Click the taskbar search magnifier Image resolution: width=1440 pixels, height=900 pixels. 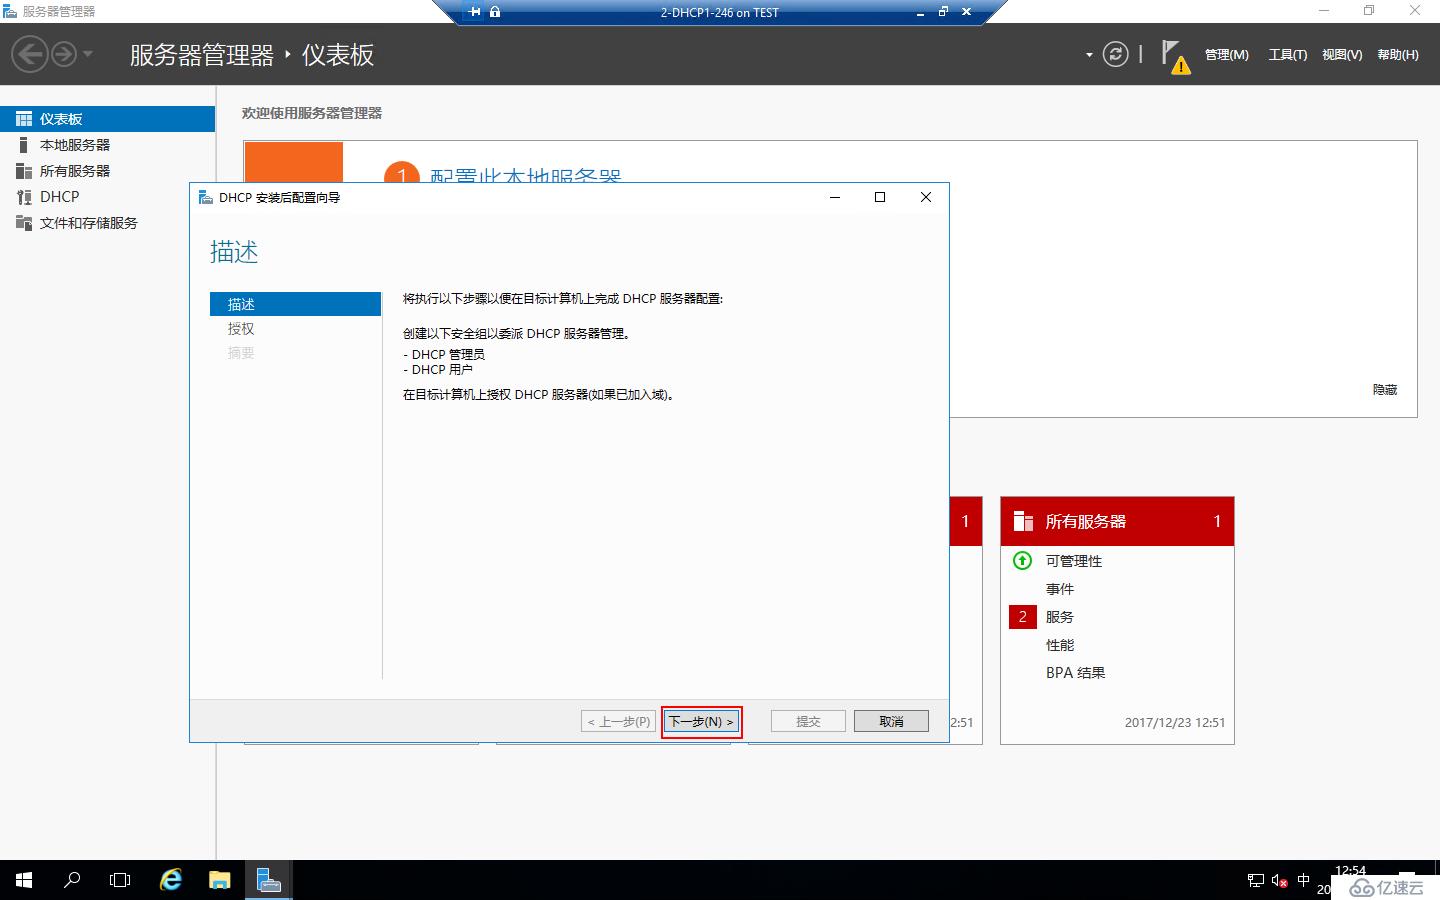click(x=72, y=880)
